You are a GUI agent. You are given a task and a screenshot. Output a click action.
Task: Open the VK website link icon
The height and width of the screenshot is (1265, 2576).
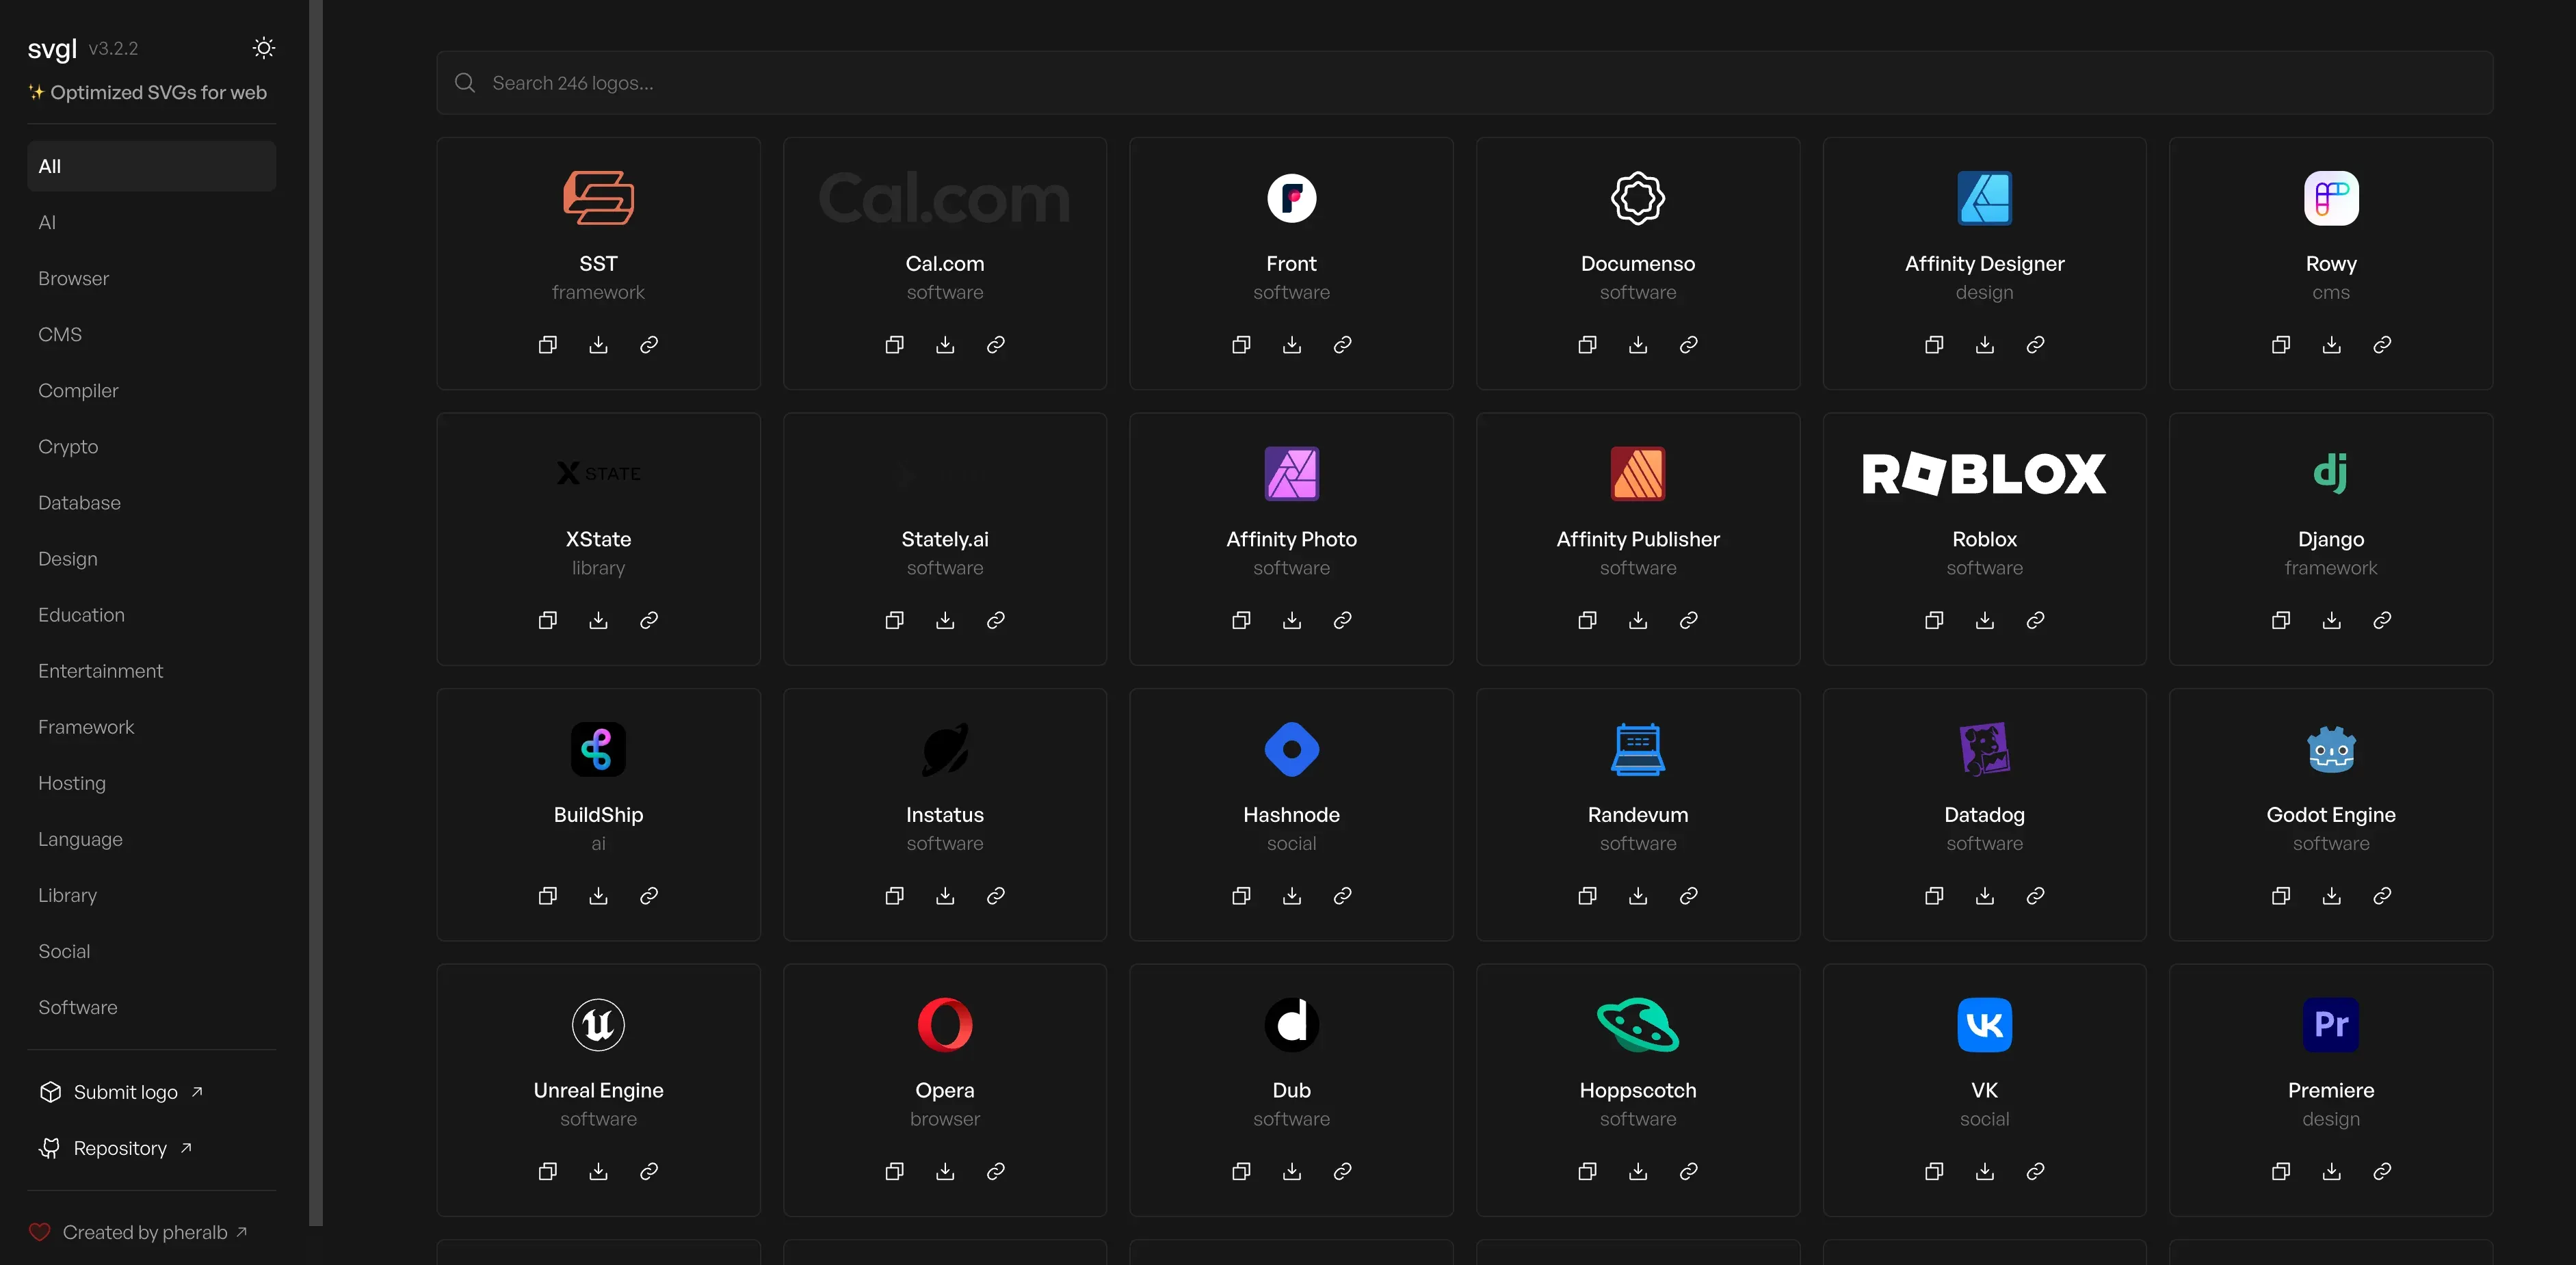point(2035,1171)
